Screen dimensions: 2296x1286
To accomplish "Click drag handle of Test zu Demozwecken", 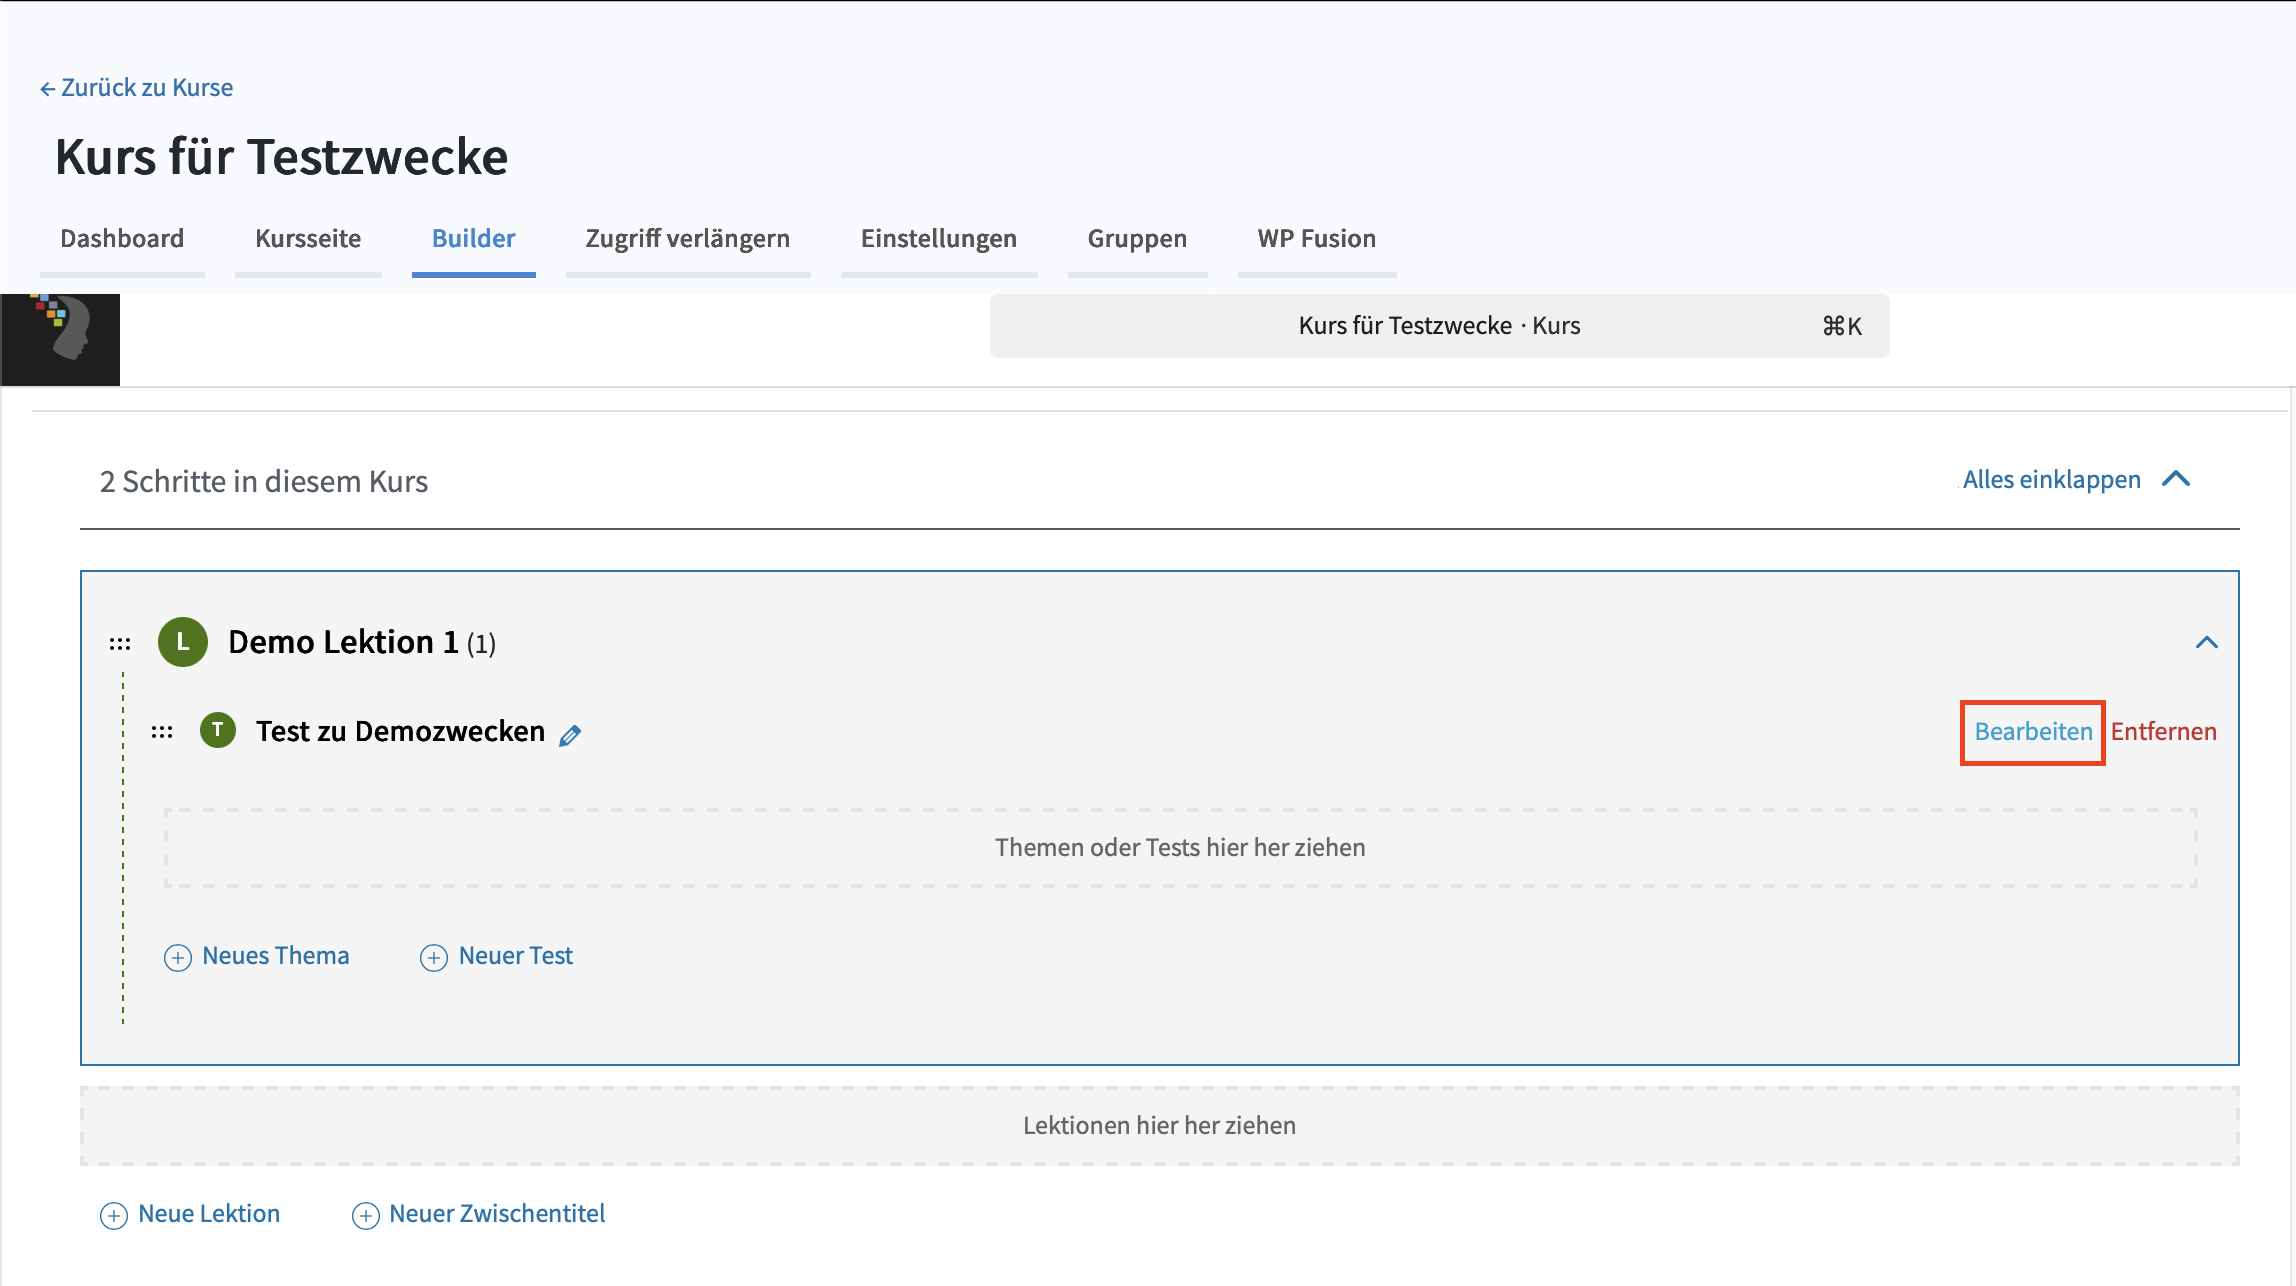I will click(x=162, y=732).
